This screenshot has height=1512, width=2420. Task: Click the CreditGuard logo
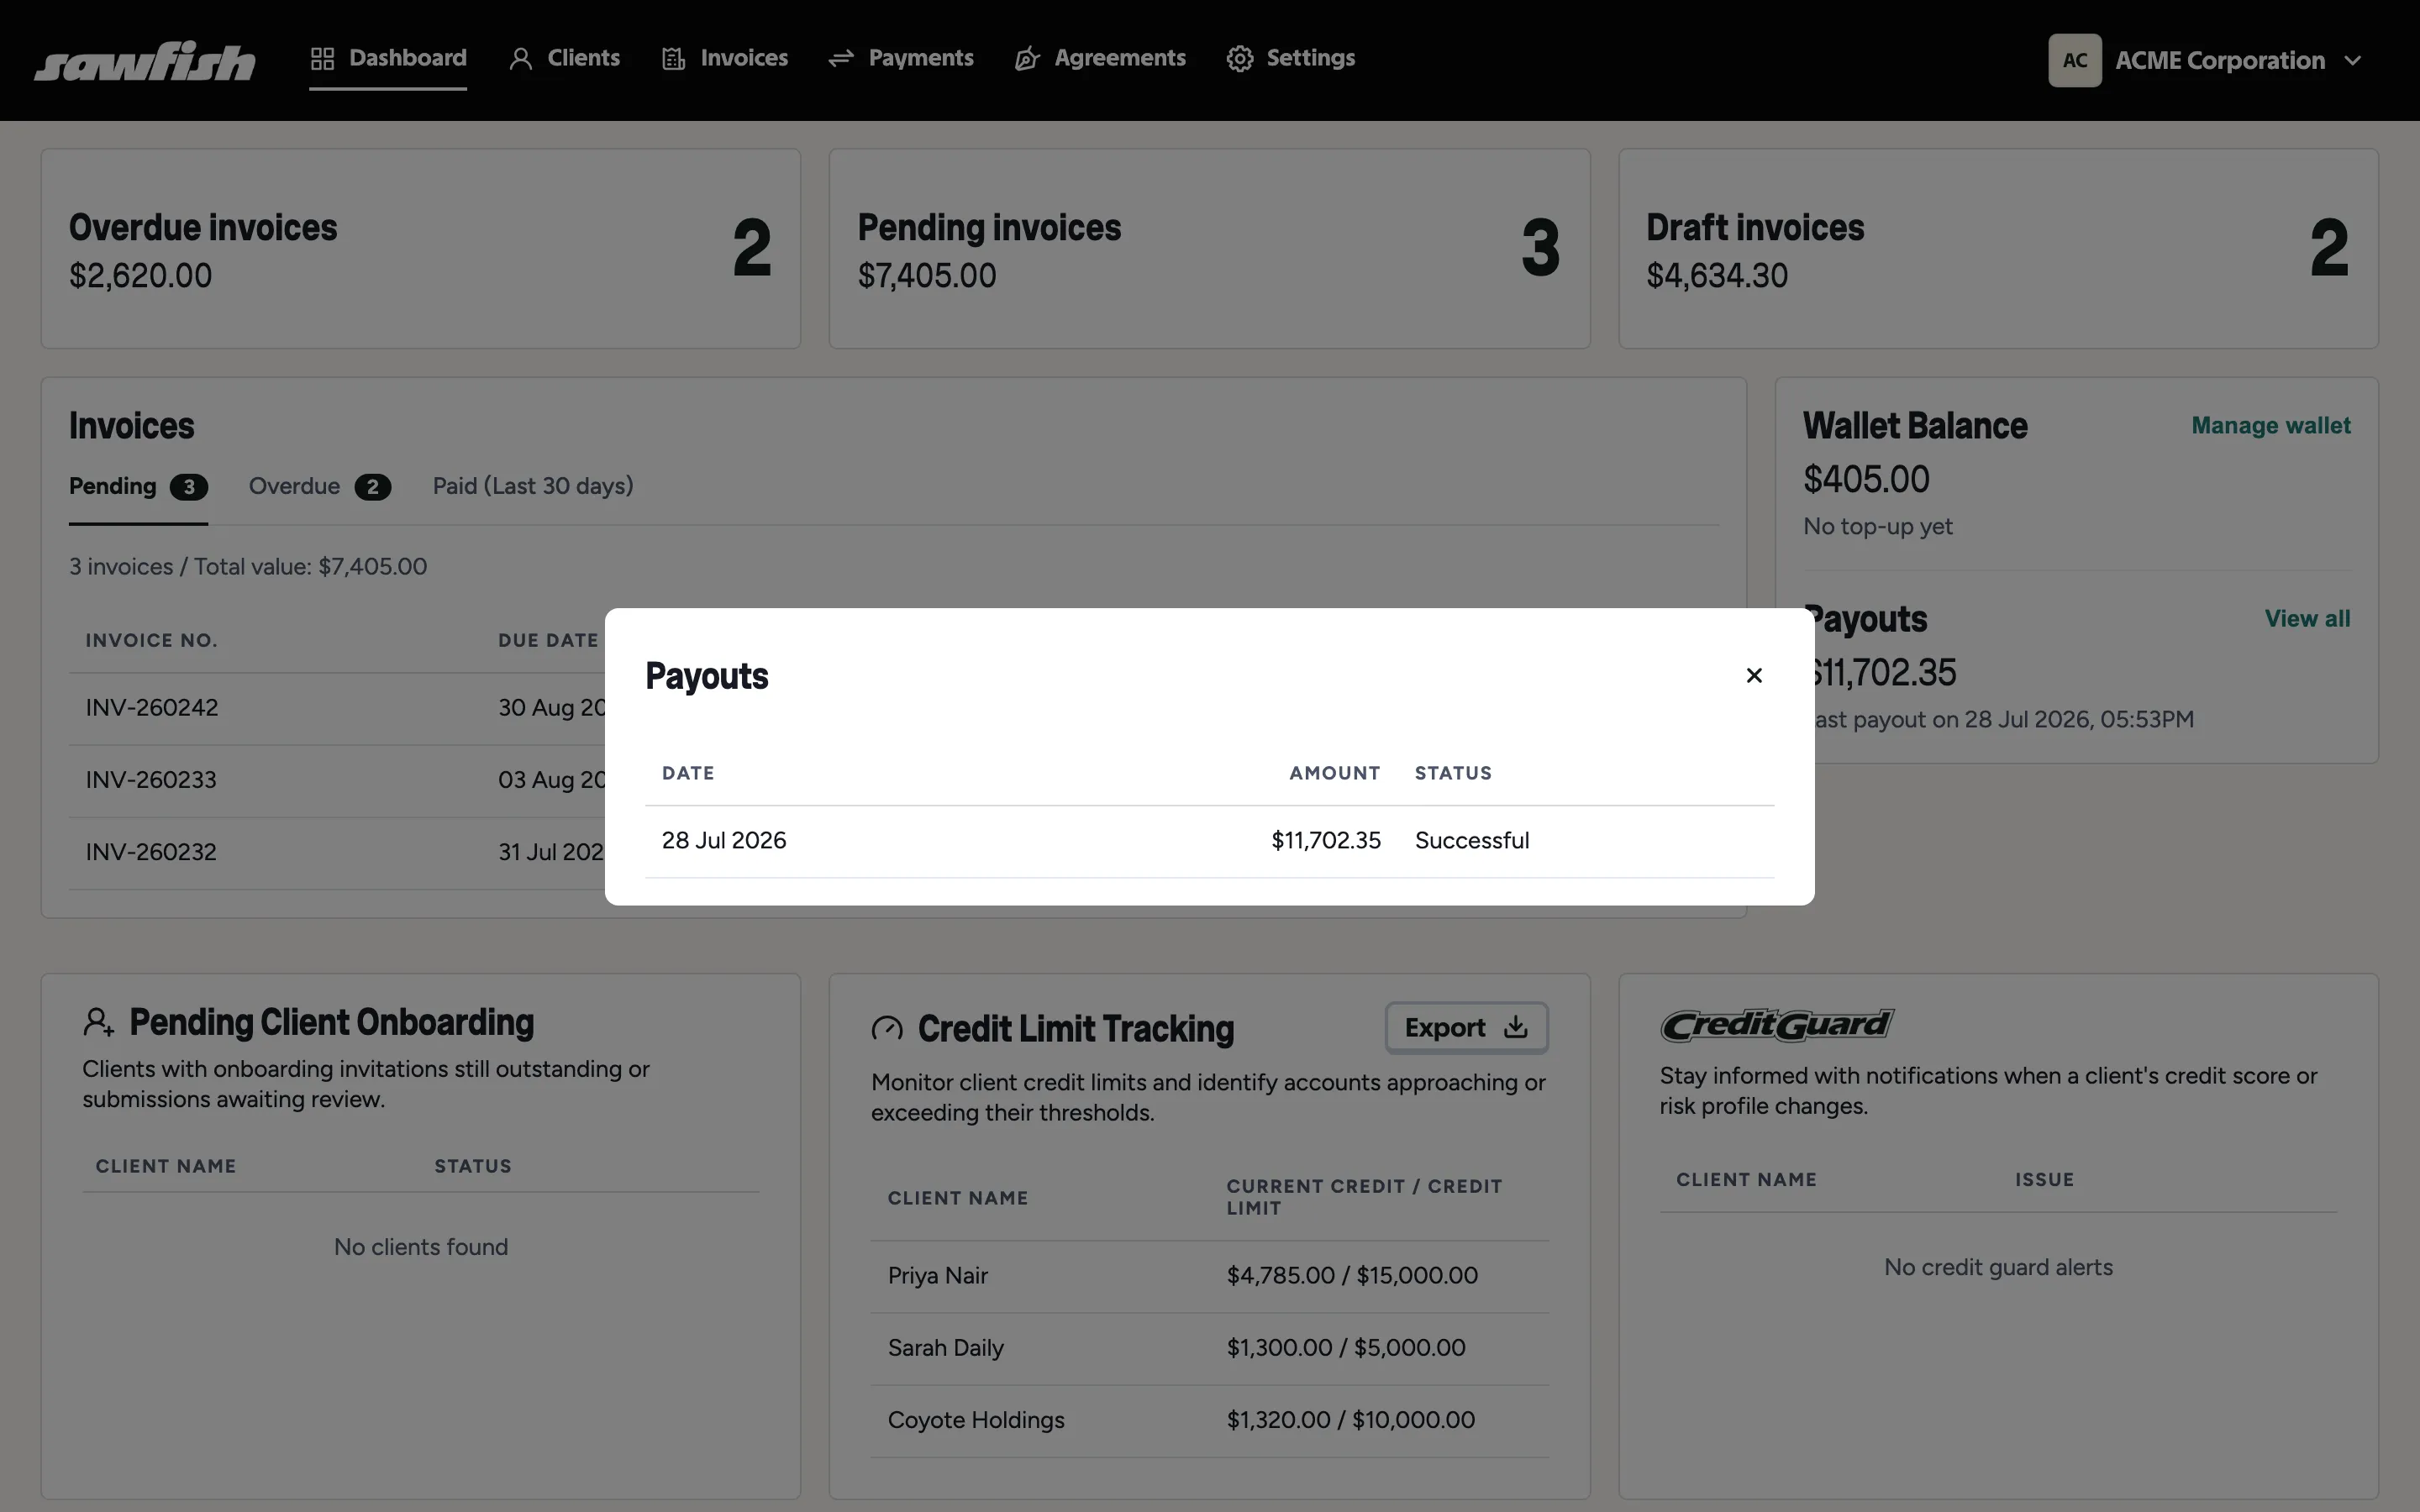click(1777, 1025)
